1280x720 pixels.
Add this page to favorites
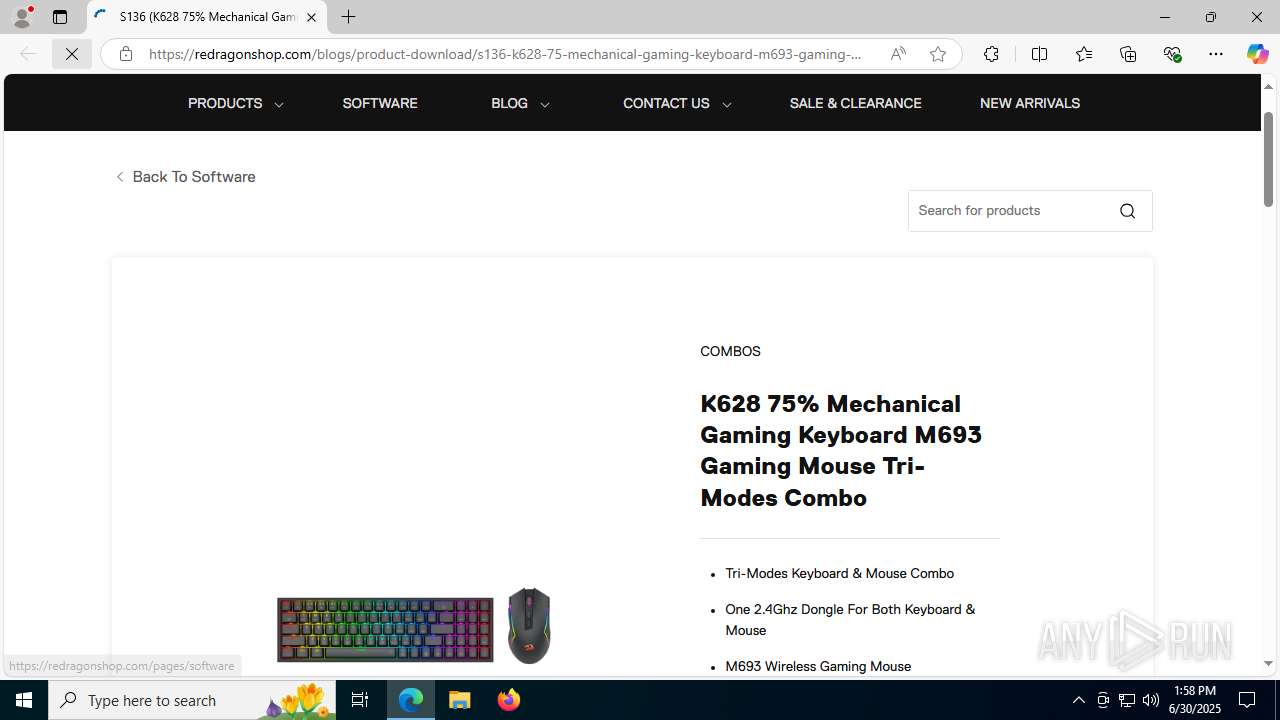click(937, 54)
